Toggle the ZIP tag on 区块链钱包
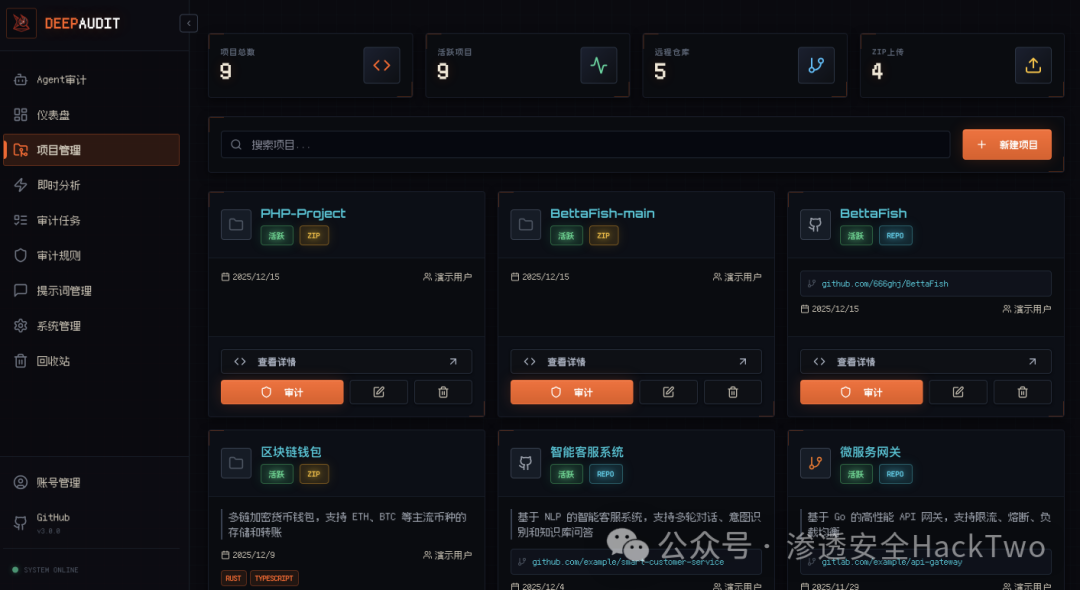This screenshot has width=1080, height=590. (314, 474)
